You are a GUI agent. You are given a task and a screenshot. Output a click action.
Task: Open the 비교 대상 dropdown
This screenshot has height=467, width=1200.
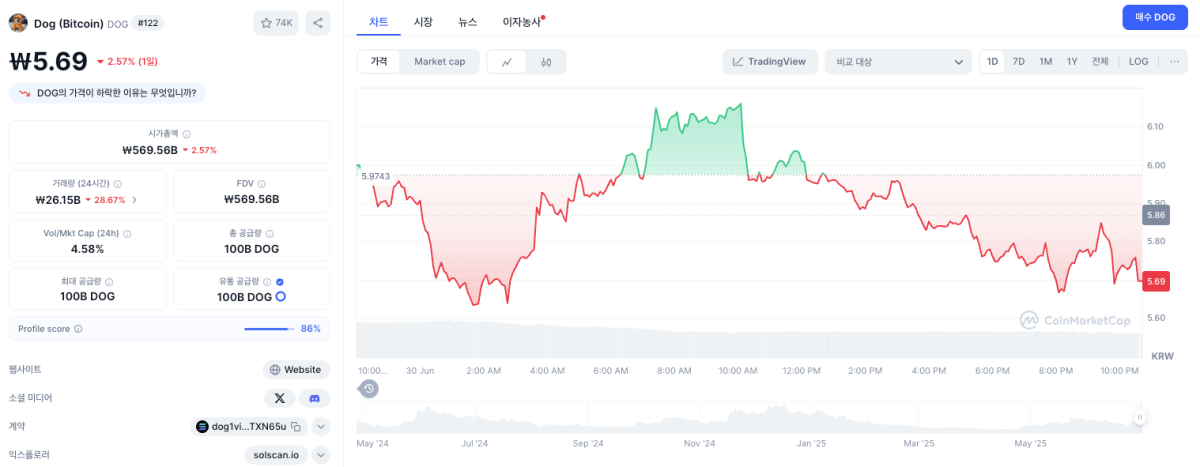898,62
